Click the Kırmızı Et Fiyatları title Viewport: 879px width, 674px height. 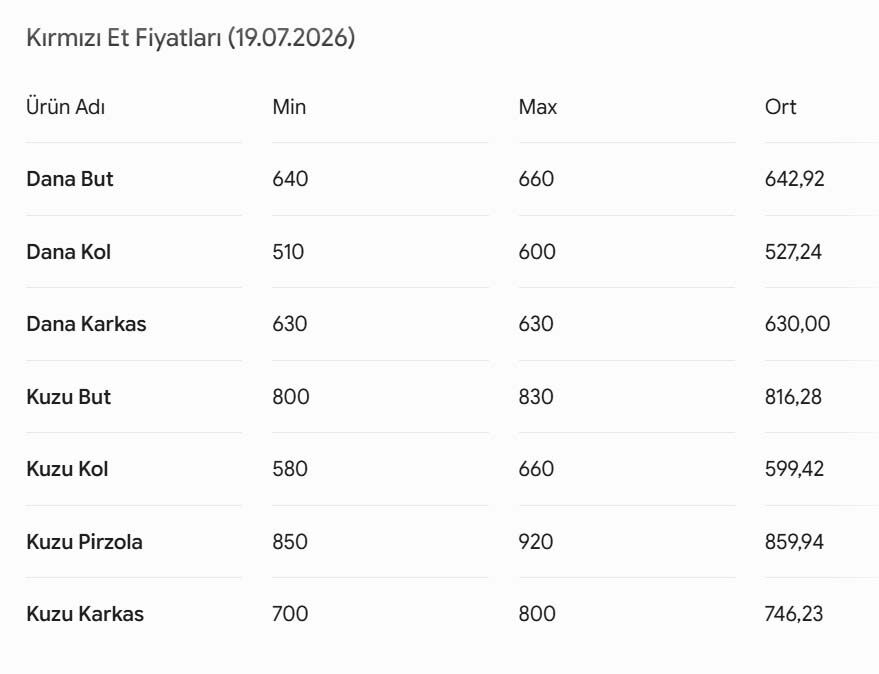(x=191, y=38)
